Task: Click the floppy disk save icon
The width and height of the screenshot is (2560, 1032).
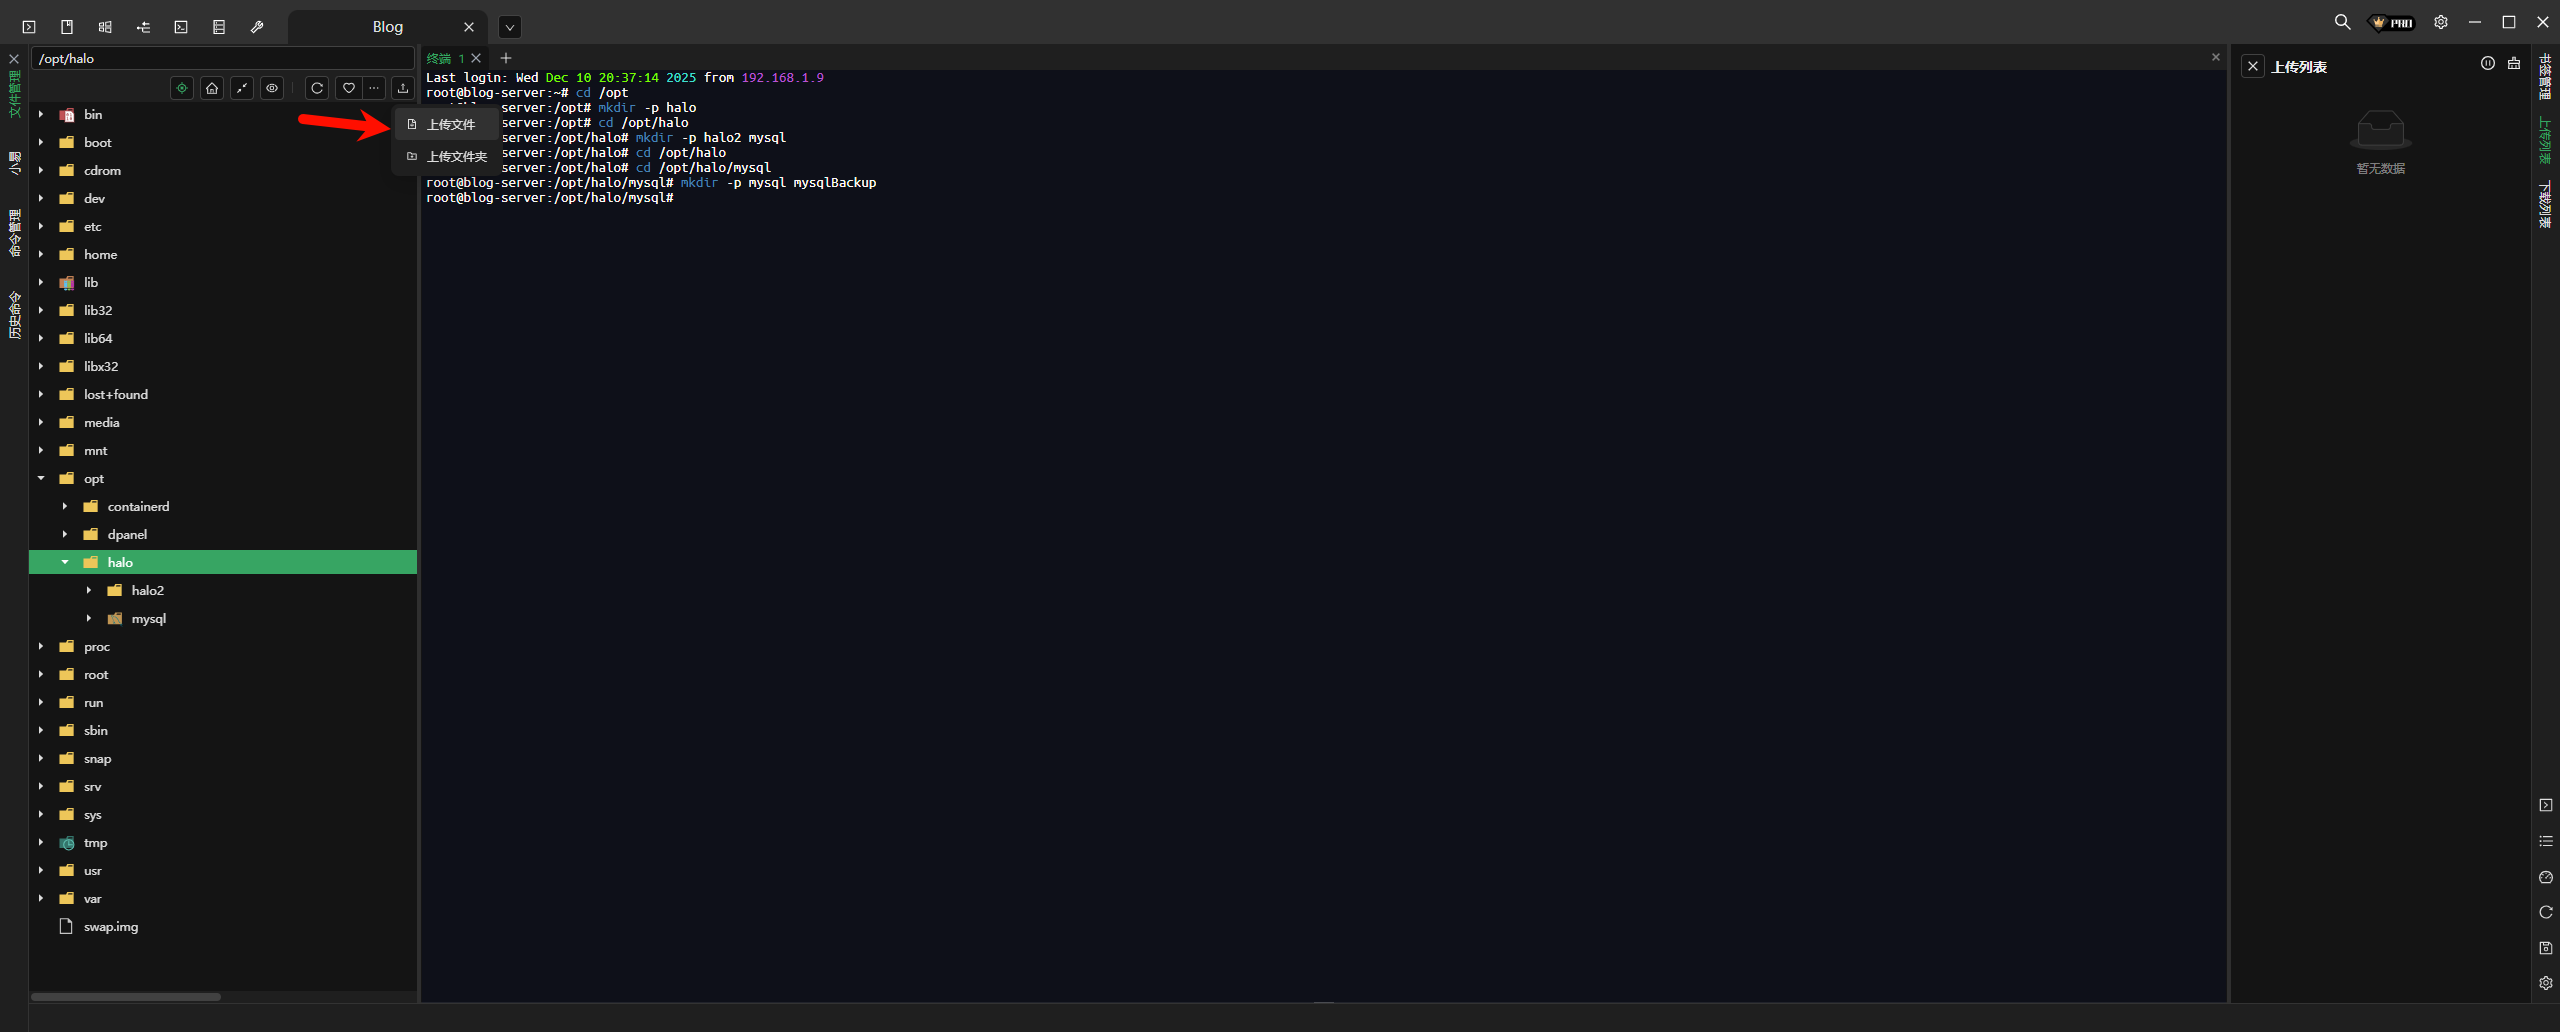Action: (2546, 947)
